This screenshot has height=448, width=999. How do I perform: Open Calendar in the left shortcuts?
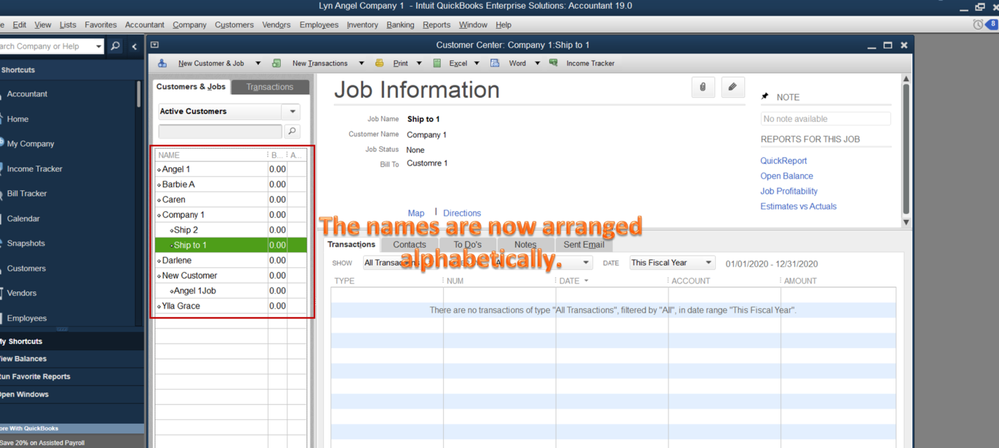(23, 219)
